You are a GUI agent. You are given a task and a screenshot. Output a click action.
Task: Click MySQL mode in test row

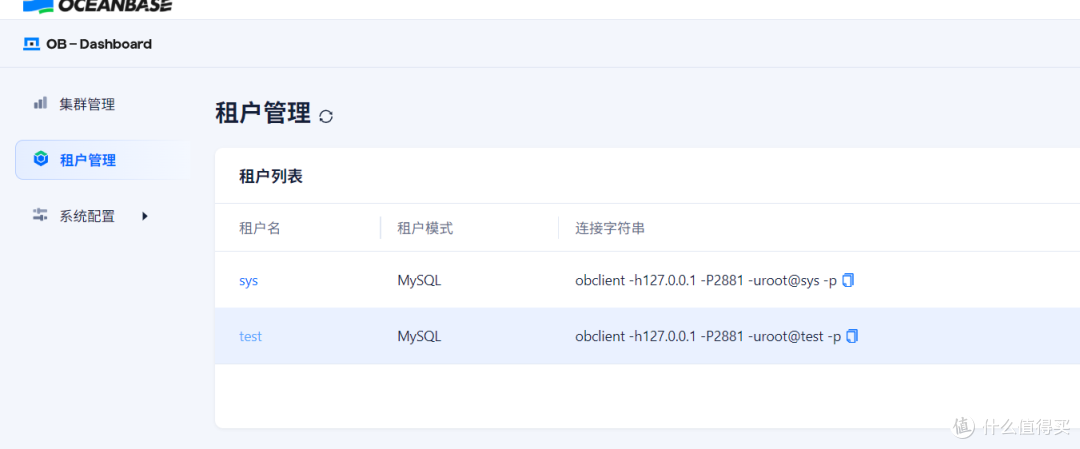(x=419, y=337)
